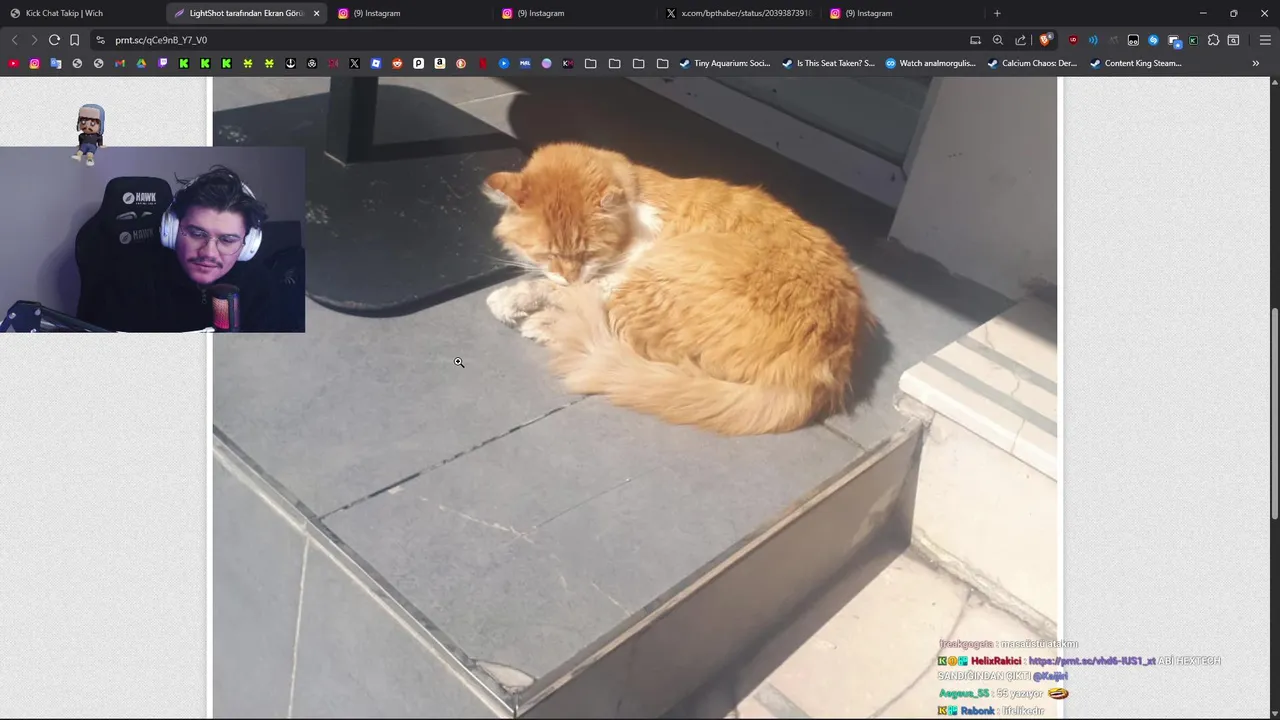Image resolution: width=1280 pixels, height=720 pixels.
Task: Switch to the last Instagram tab
Action: click(x=902, y=13)
